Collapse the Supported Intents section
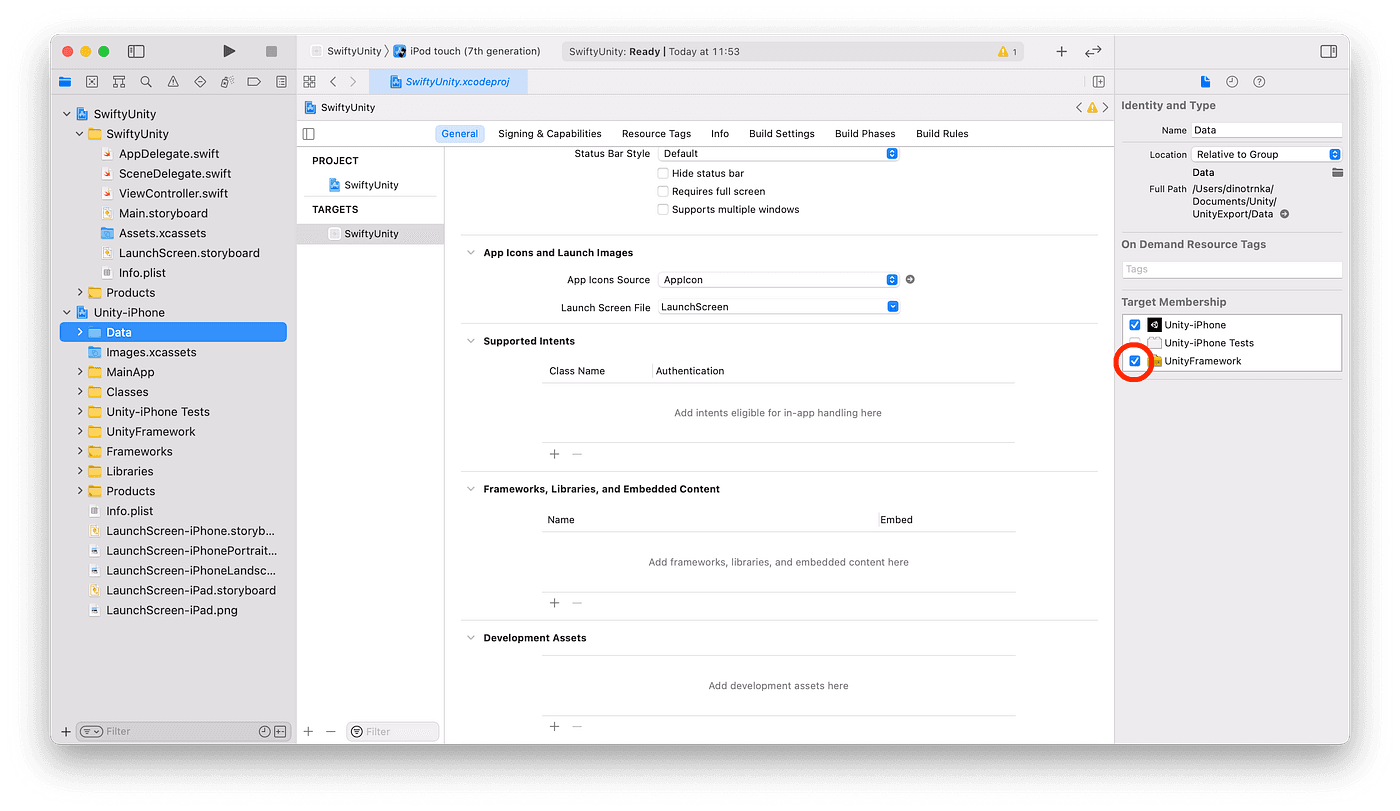 tap(471, 341)
